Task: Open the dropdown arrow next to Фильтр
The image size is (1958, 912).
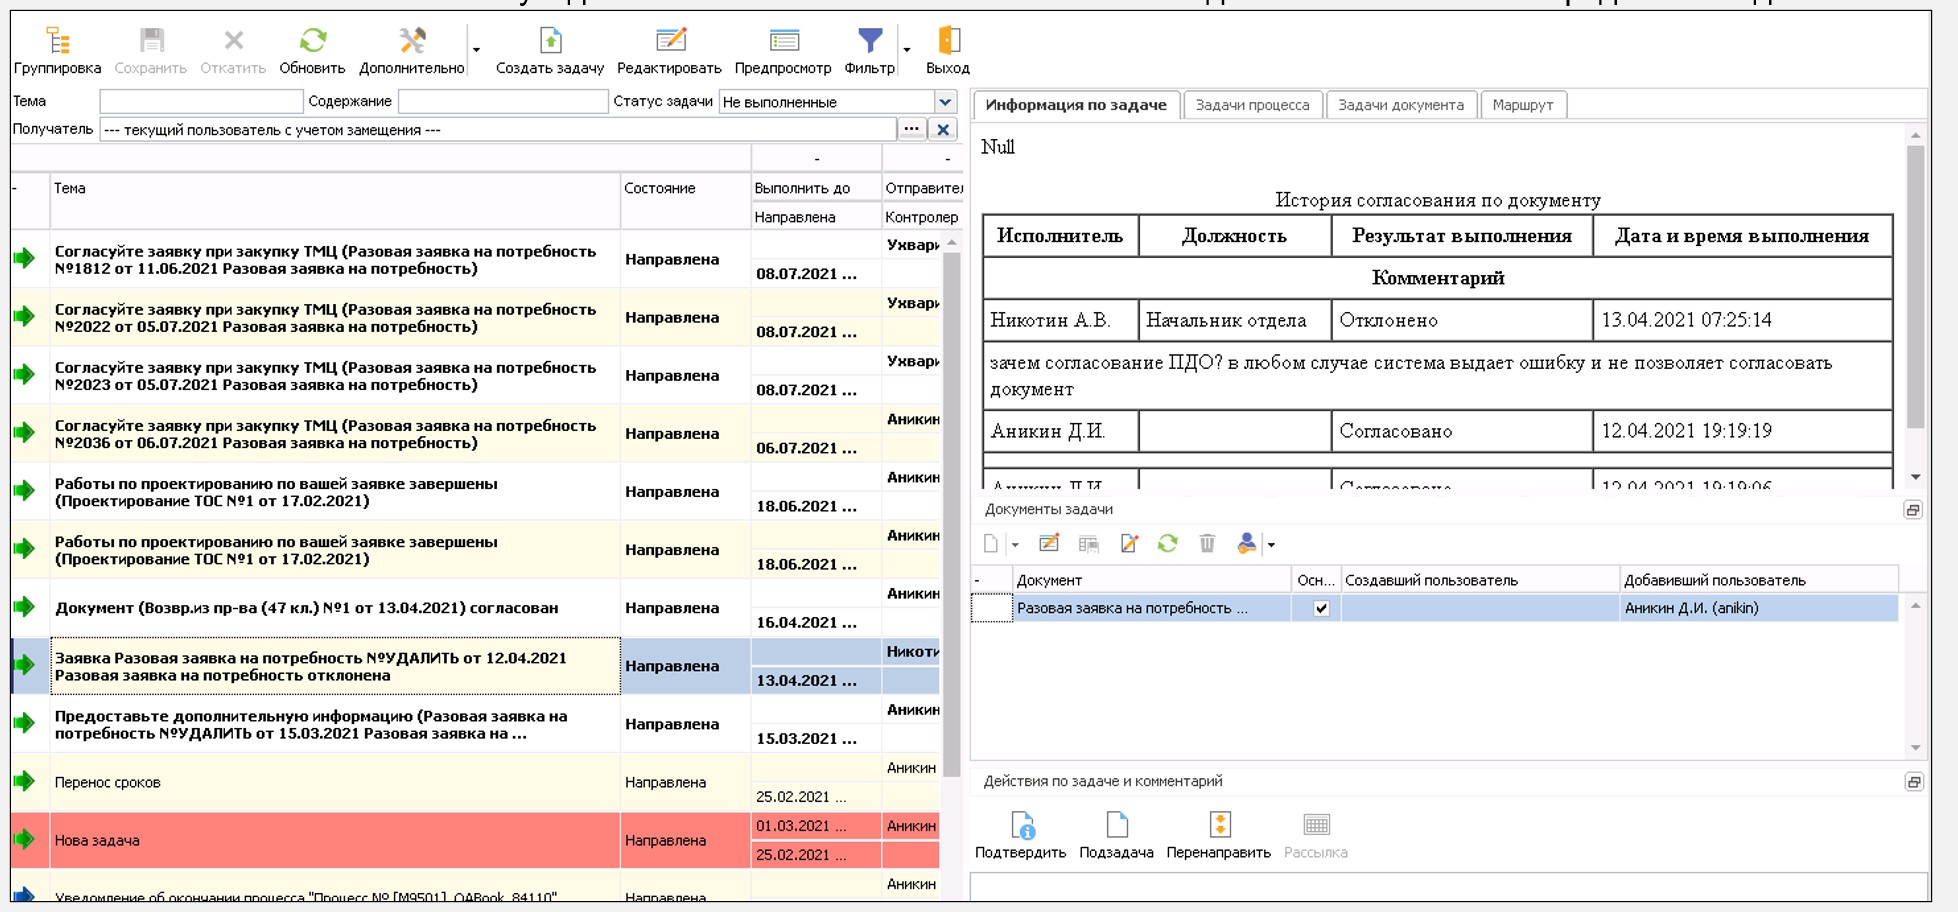Action: pyautogui.click(x=907, y=49)
